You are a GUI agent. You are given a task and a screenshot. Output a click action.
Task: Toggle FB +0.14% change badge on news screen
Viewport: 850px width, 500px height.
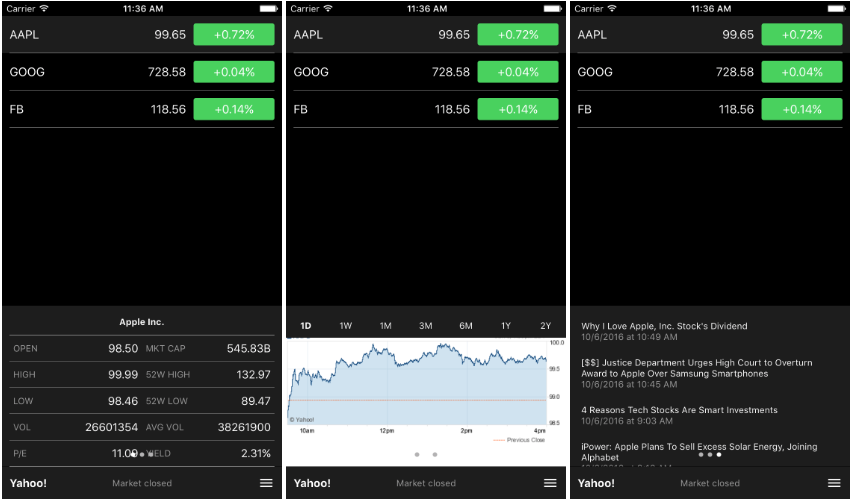coord(802,109)
